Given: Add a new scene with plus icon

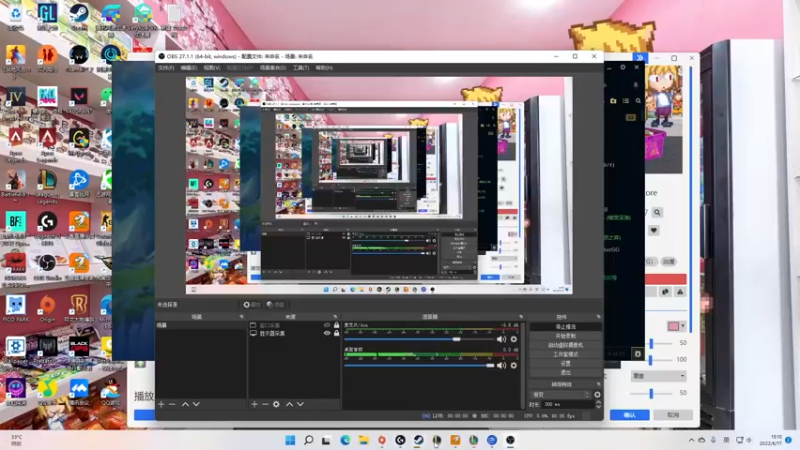Looking at the screenshot, I should pos(161,404).
